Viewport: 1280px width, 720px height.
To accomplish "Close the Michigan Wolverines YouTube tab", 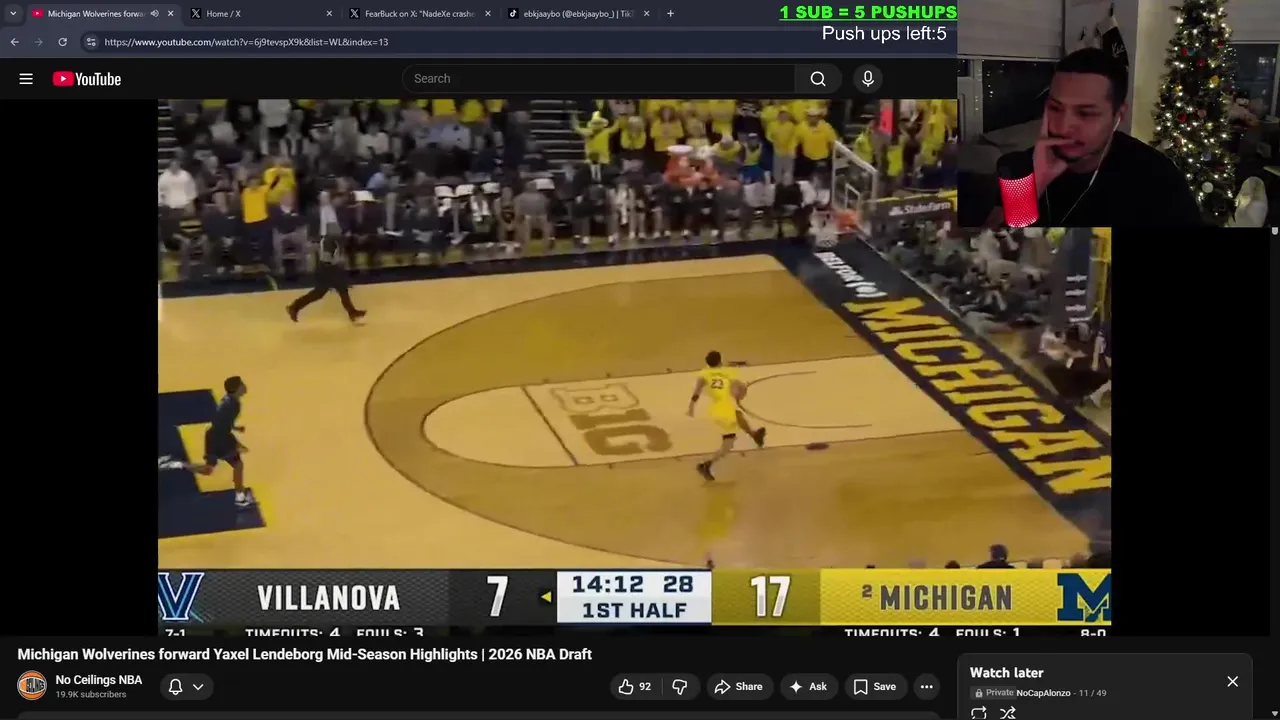I will tap(170, 14).
